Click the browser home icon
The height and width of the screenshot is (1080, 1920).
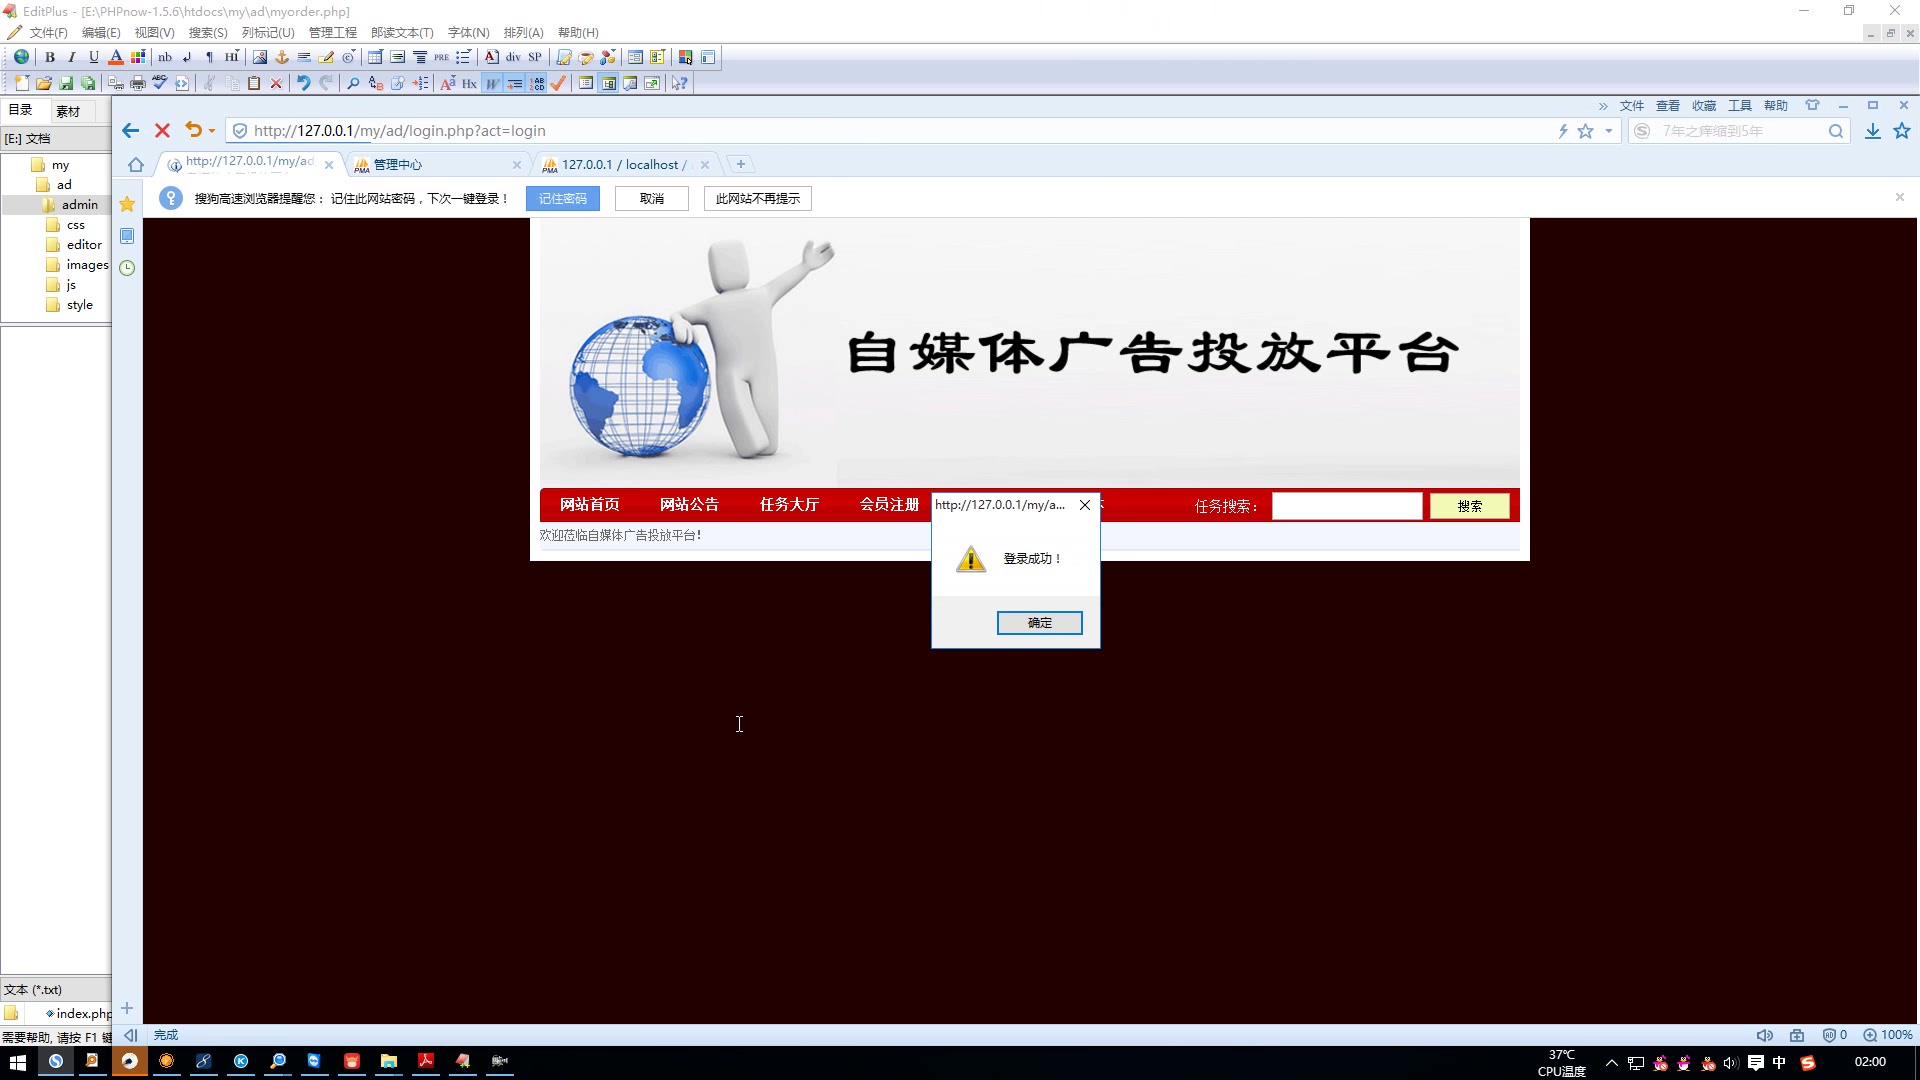(136, 165)
